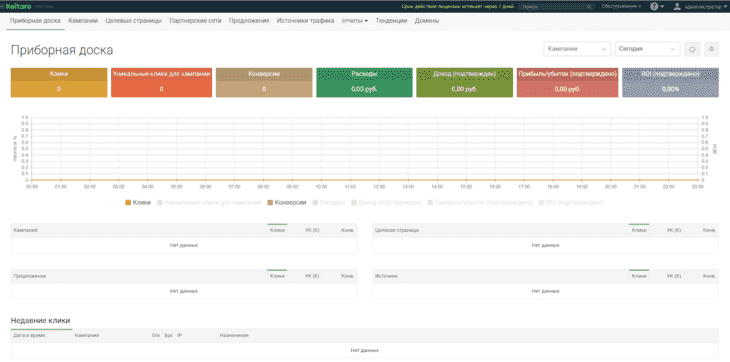Viewport: 730px width, 362px height.
Task: Toggle Расходы series in chart legend
Action: pyautogui.click(x=329, y=202)
